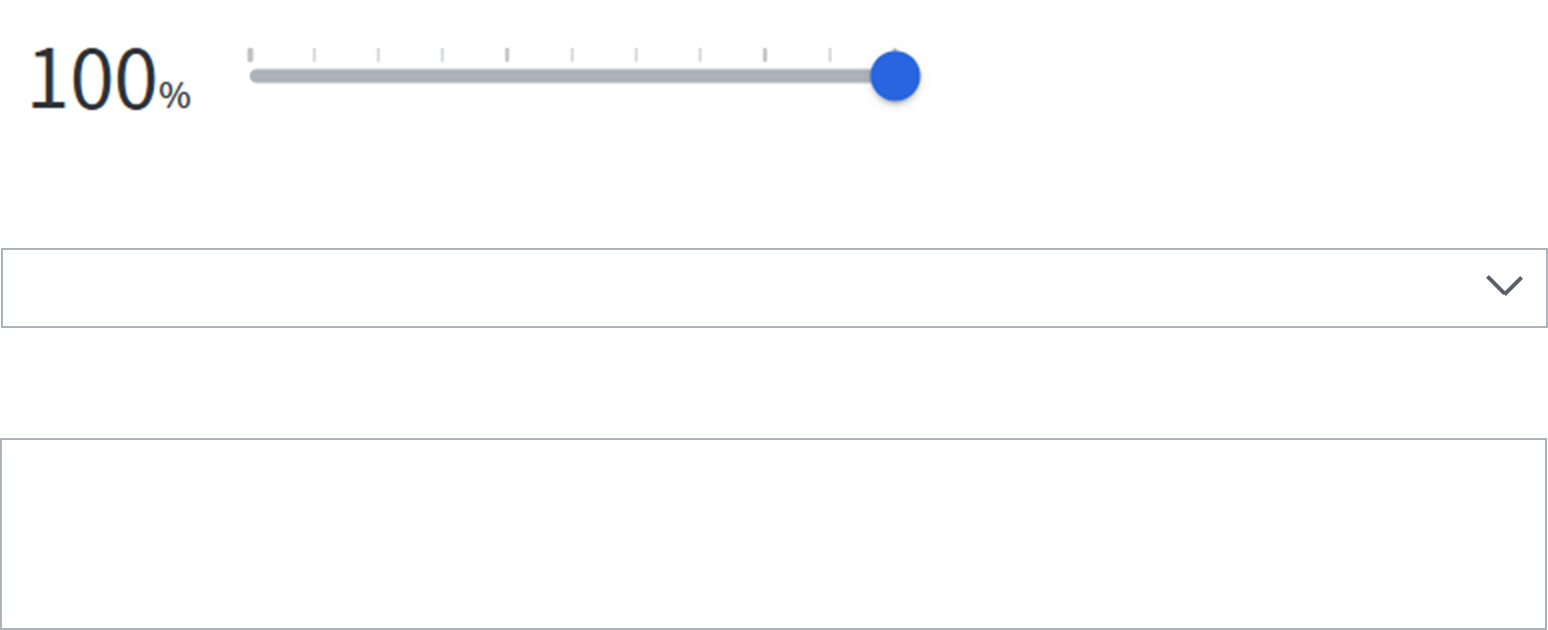Move the slider to the 80% tick mark

765,77
